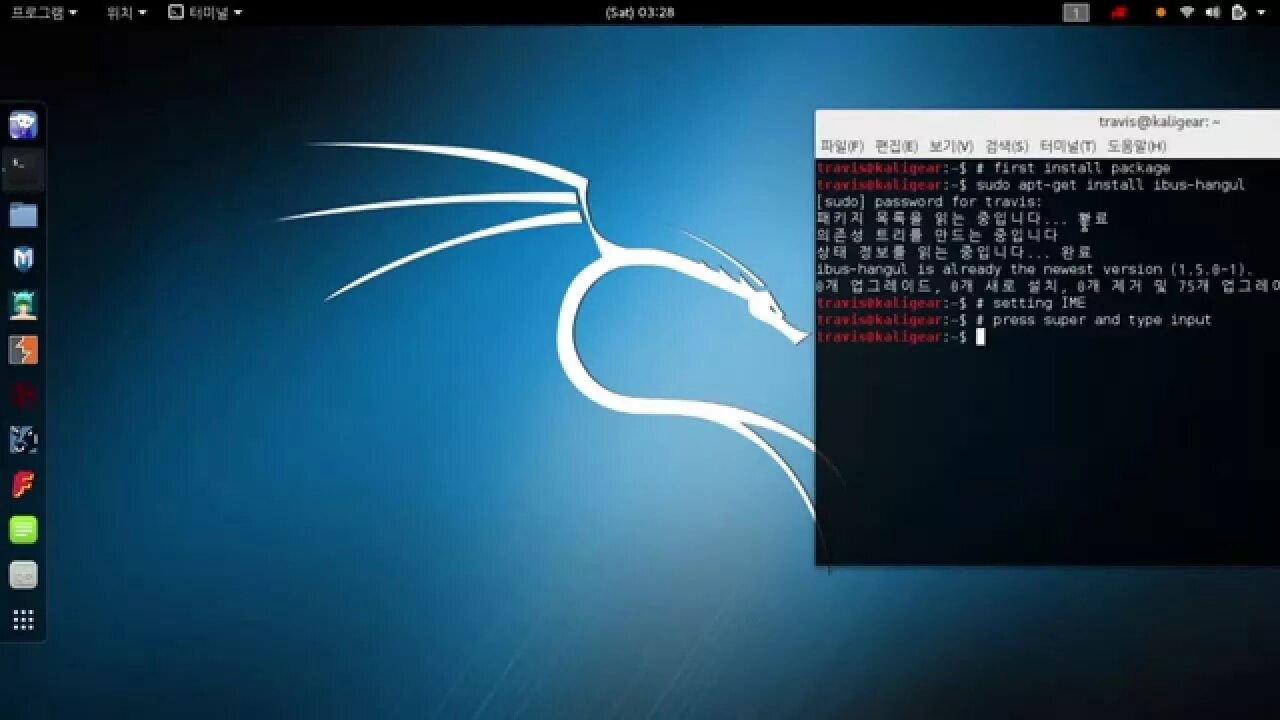
Task: Click the '# first install package' line
Action: coord(1073,168)
